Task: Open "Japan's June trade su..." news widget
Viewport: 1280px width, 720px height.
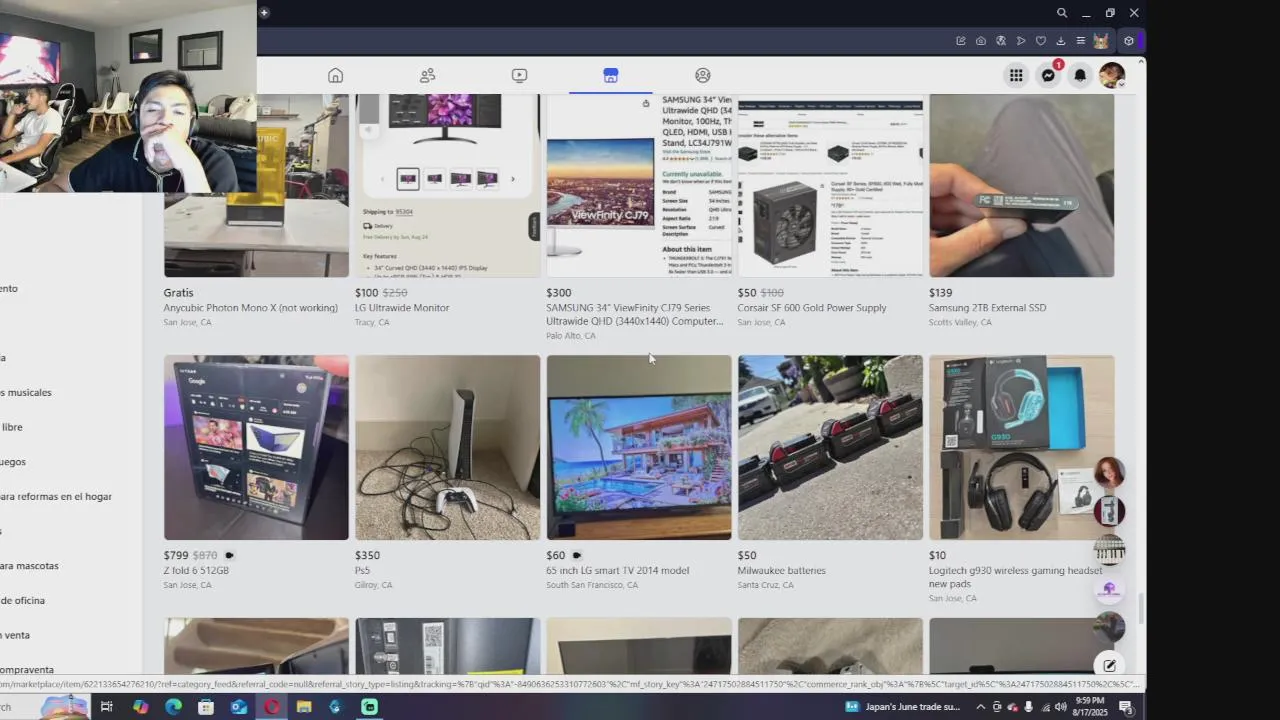Action: [903, 707]
